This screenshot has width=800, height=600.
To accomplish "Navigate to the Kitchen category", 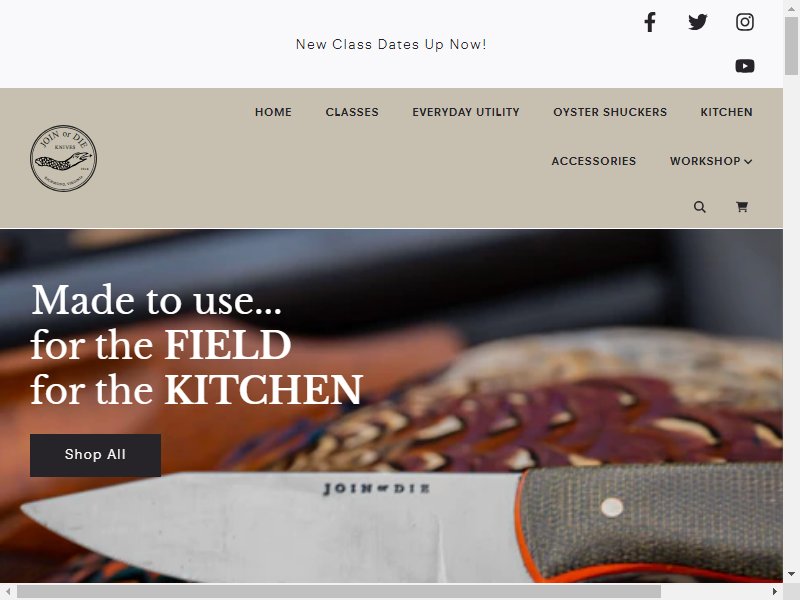I will pos(727,112).
